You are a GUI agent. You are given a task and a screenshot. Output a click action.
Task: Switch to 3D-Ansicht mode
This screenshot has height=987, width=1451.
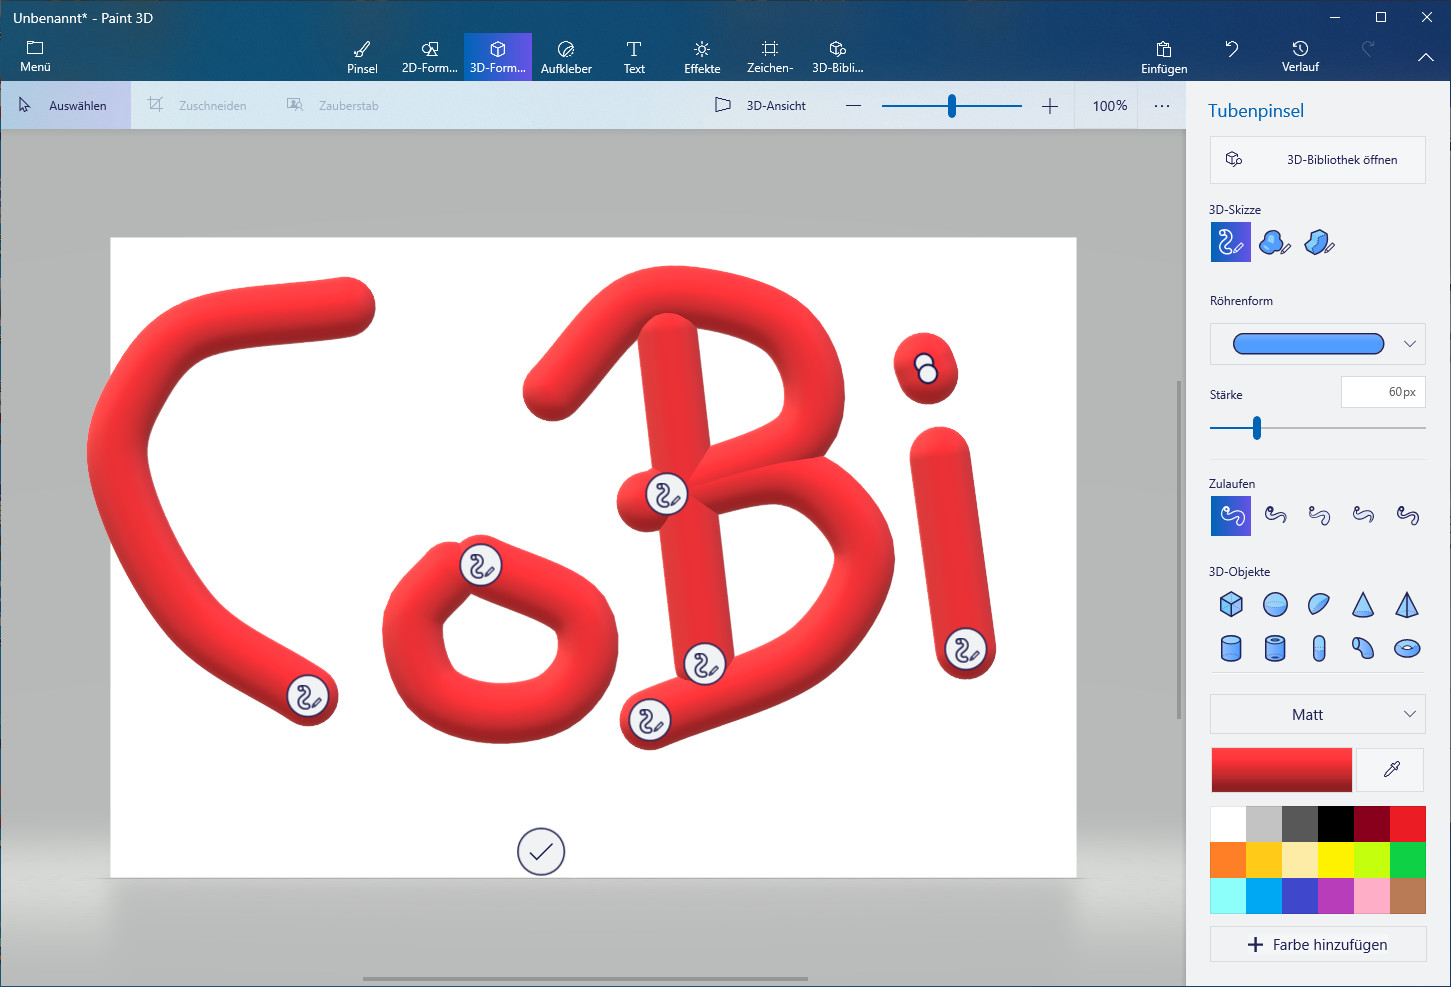tap(761, 105)
